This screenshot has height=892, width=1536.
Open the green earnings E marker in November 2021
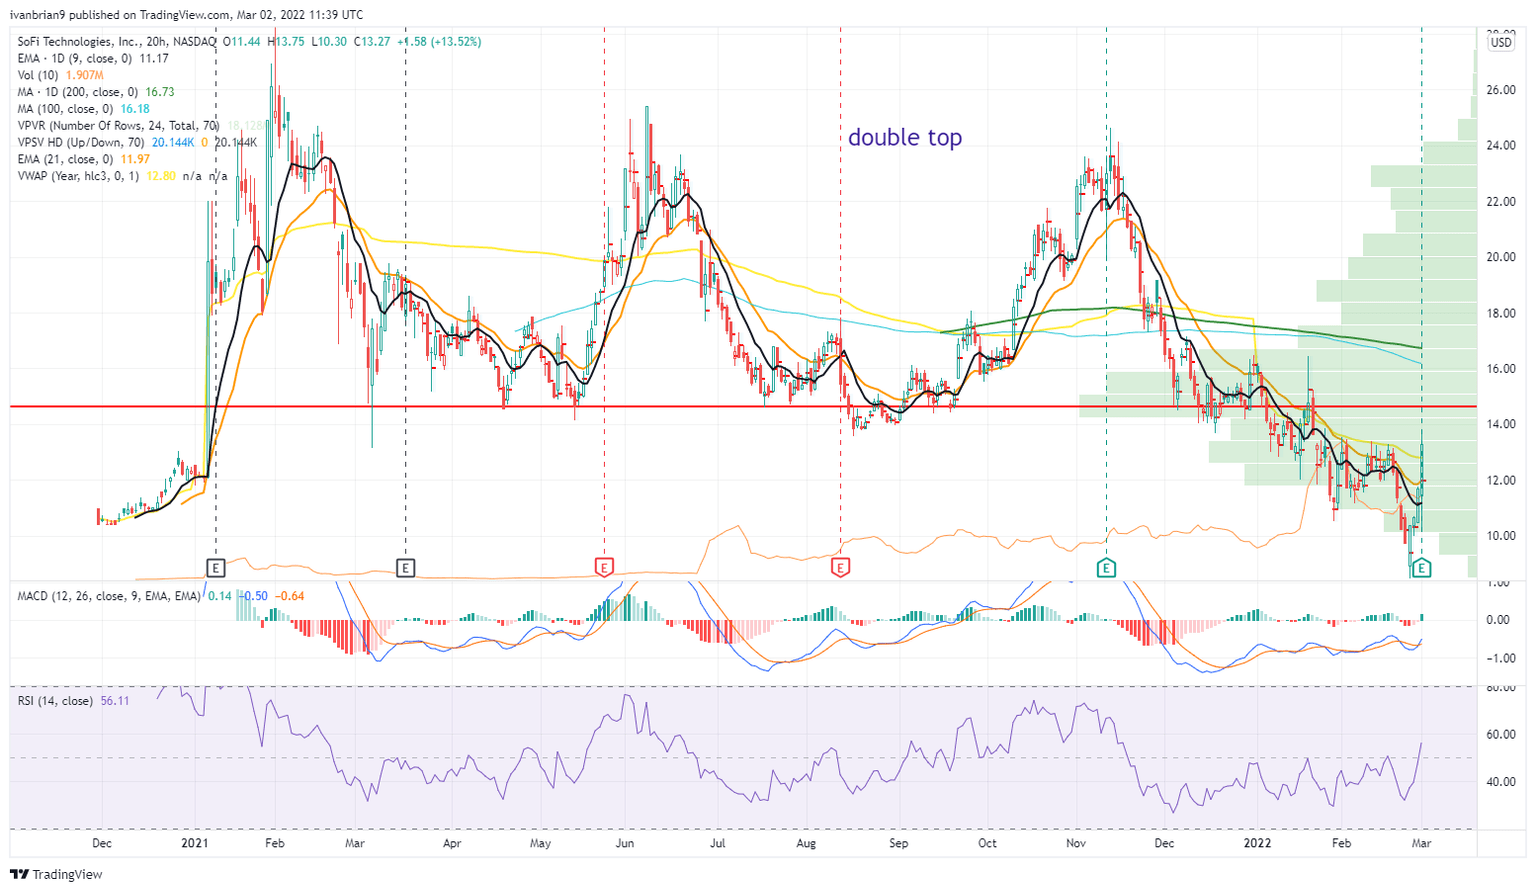pyautogui.click(x=1106, y=568)
